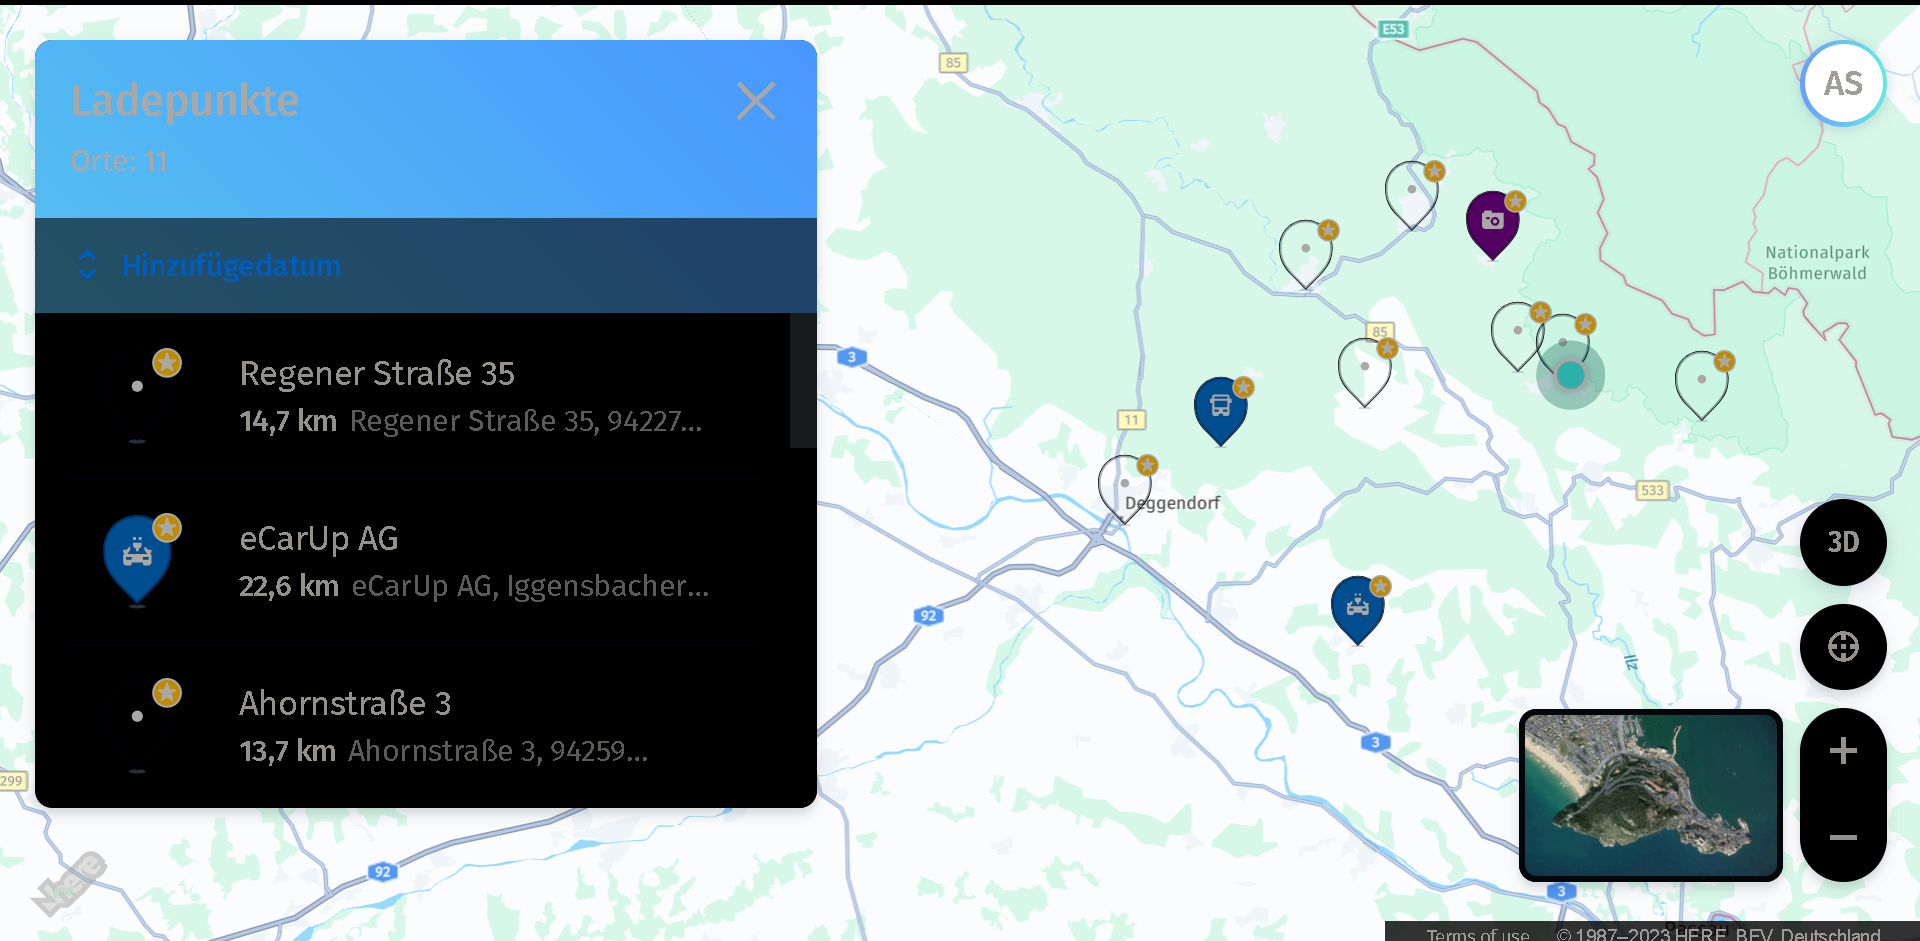Click the white pin at Deggendorf
The height and width of the screenshot is (941, 1920).
pos(1124,485)
